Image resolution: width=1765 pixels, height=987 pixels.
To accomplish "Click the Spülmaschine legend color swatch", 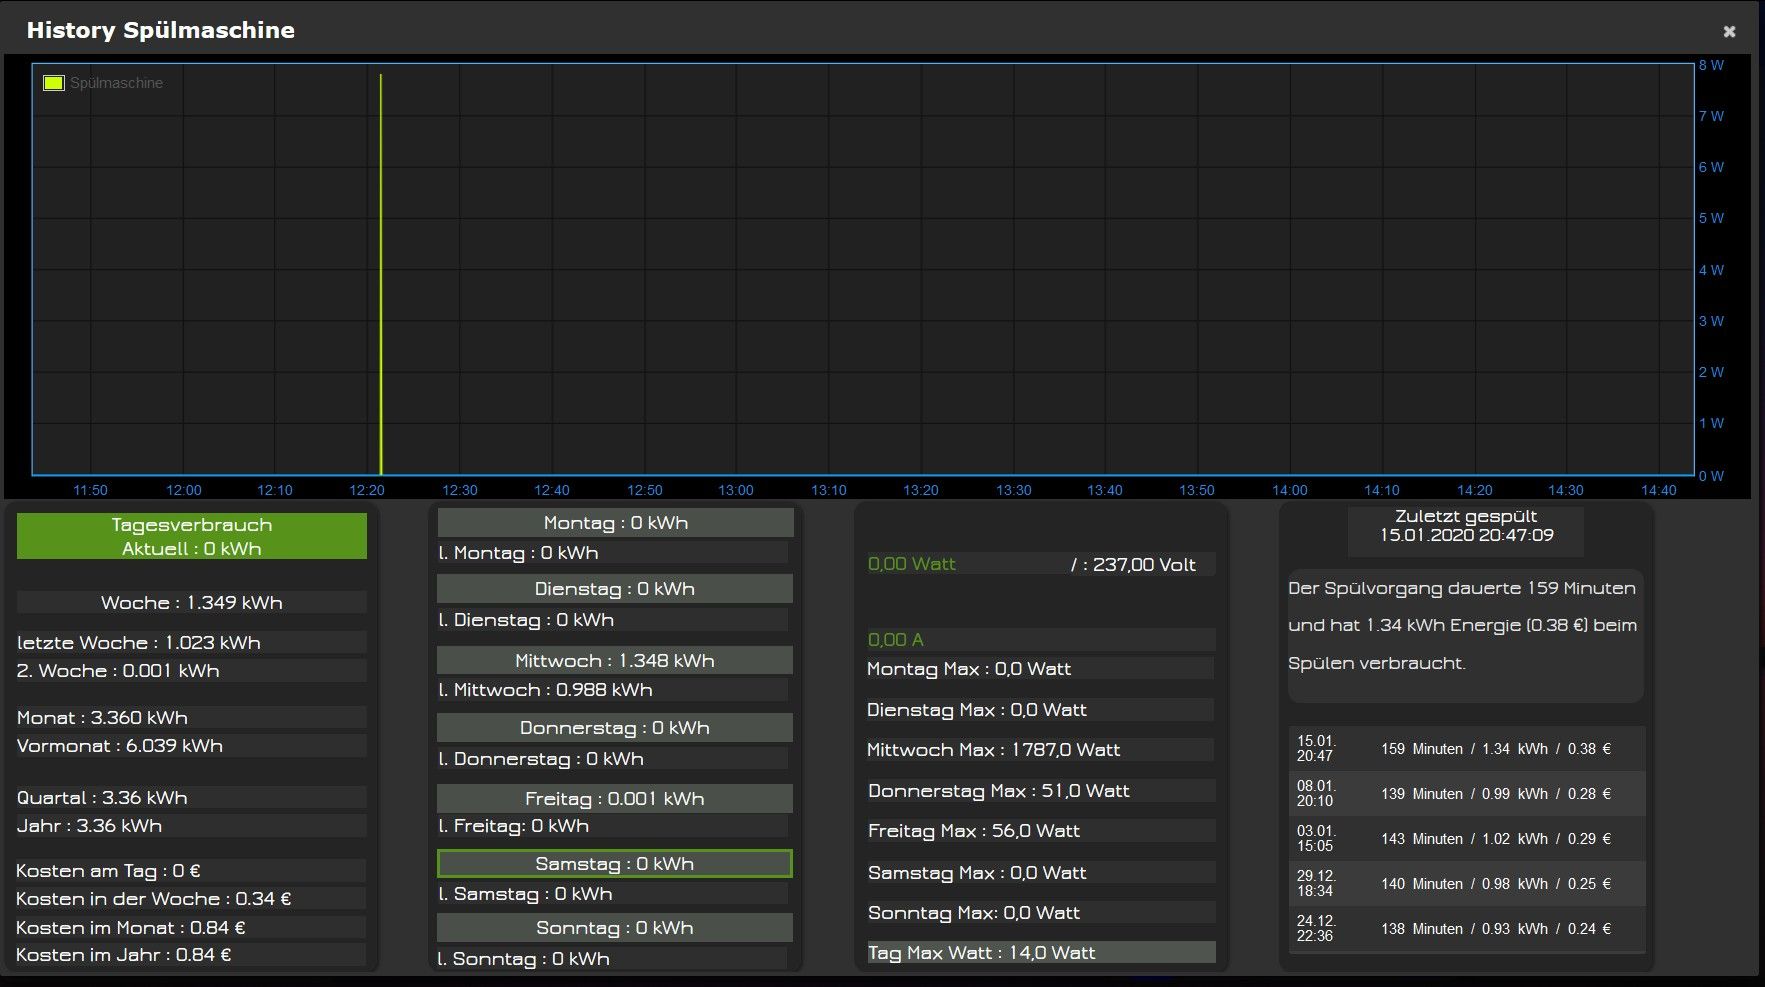I will pos(54,83).
